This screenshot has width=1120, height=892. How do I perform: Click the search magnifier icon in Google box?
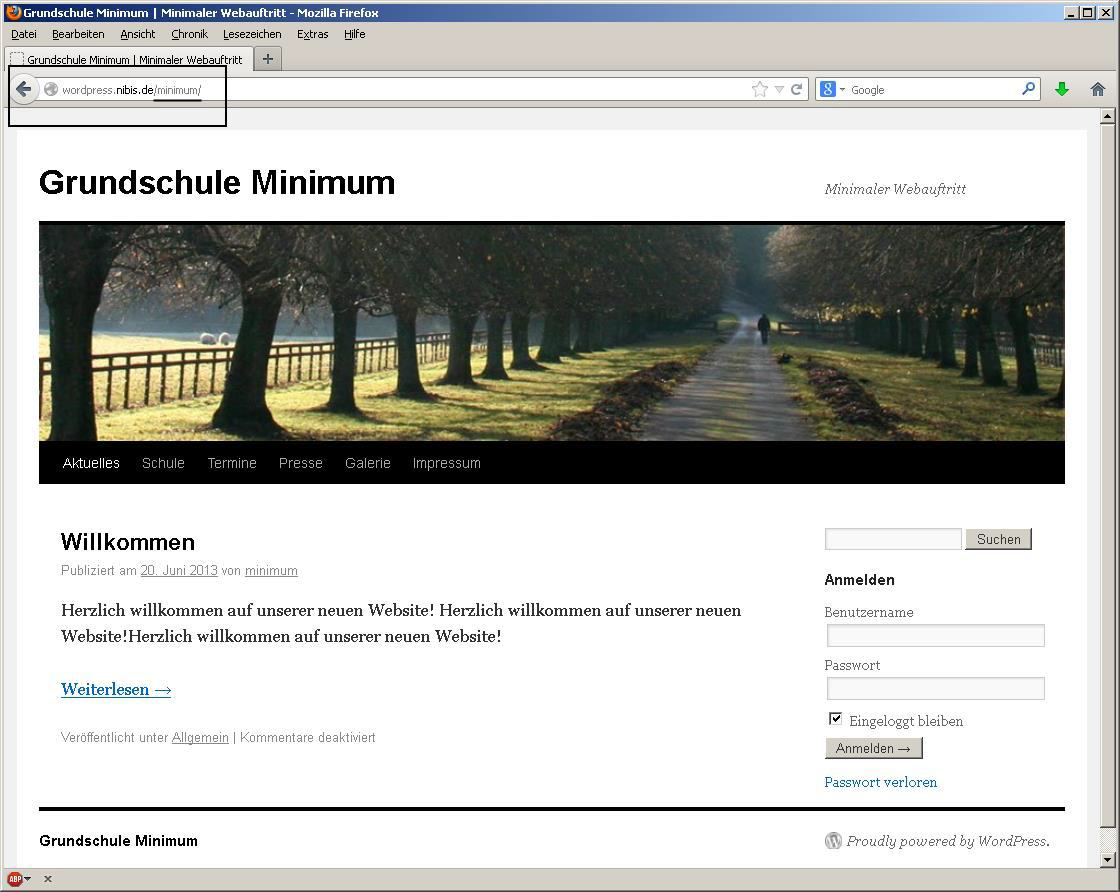click(1028, 89)
